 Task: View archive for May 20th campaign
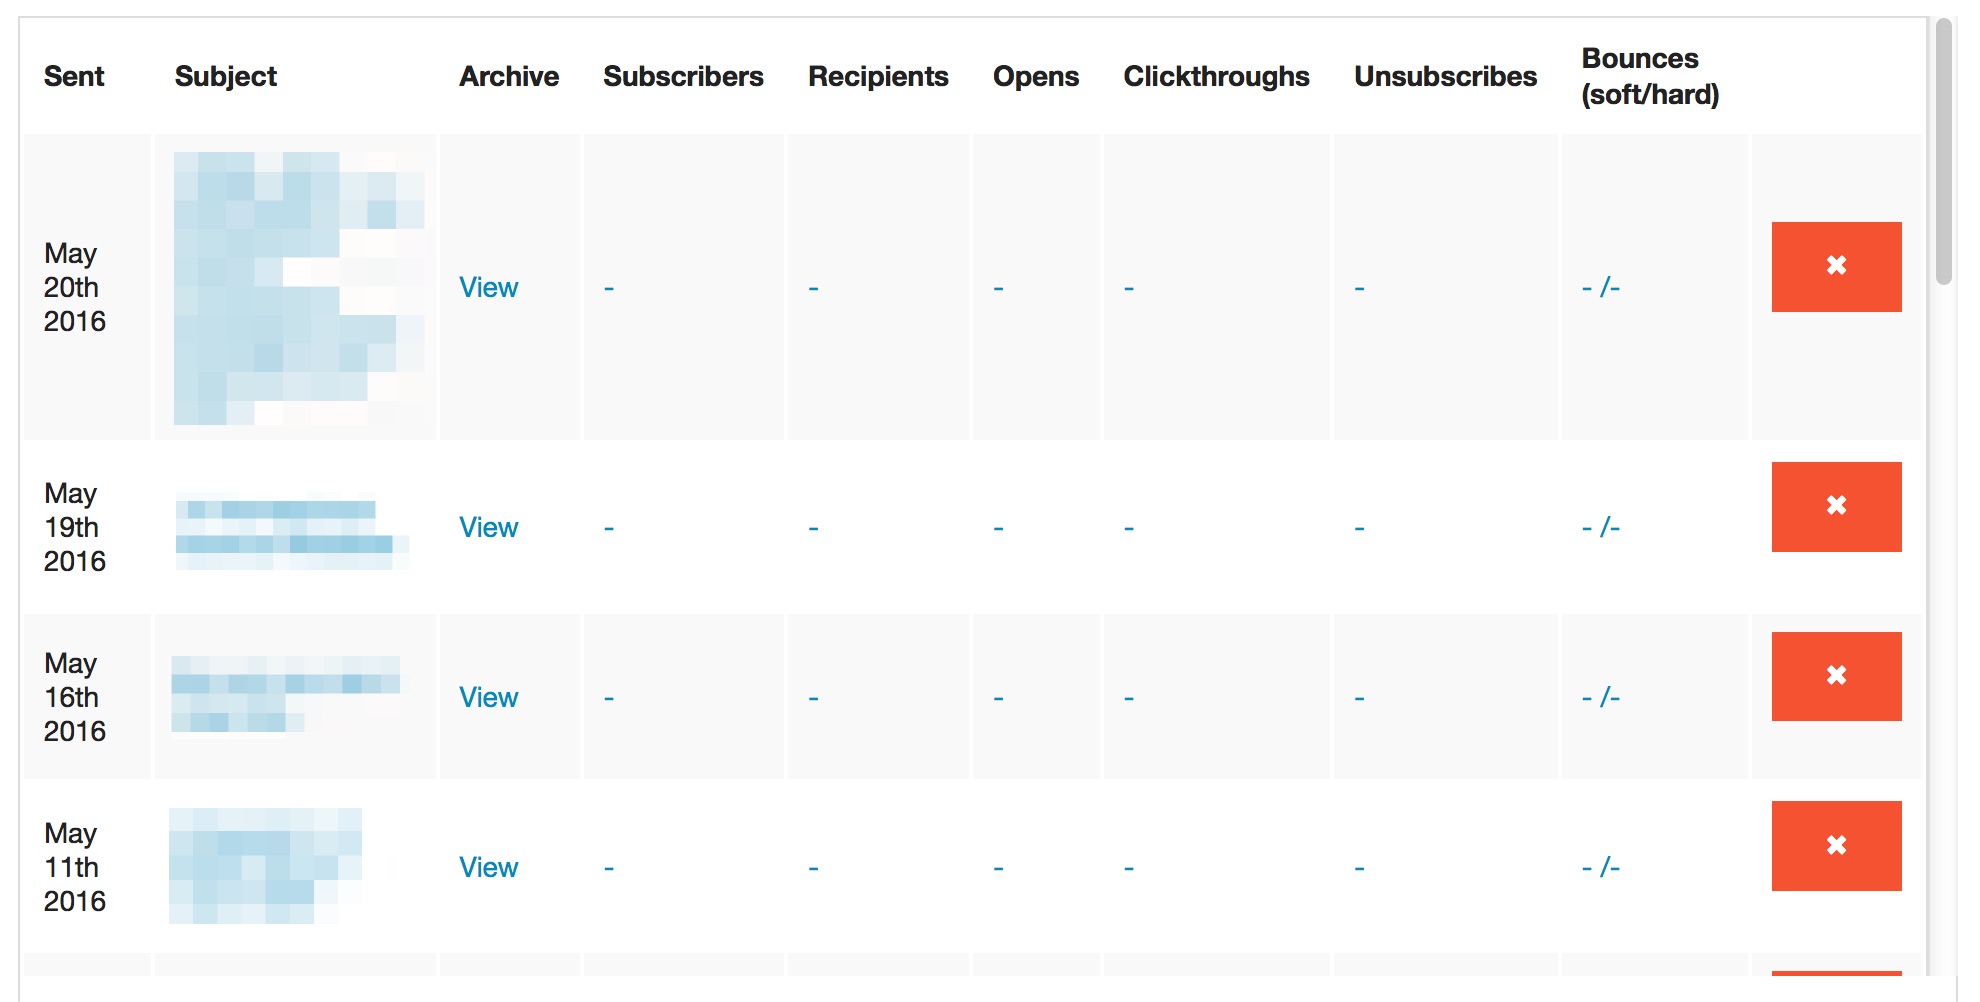[488, 288]
